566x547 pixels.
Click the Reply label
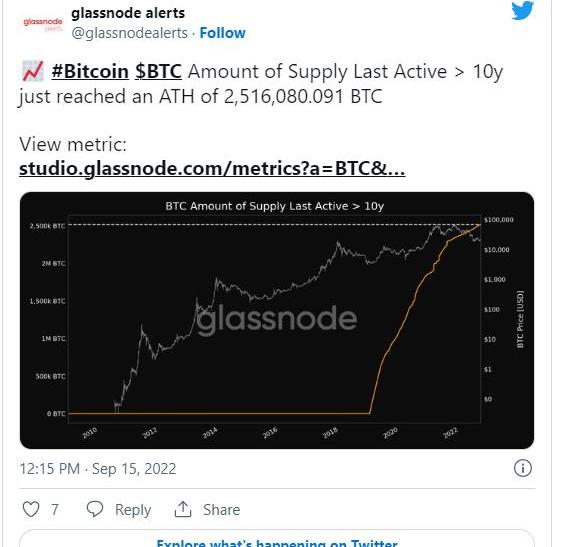[133, 509]
